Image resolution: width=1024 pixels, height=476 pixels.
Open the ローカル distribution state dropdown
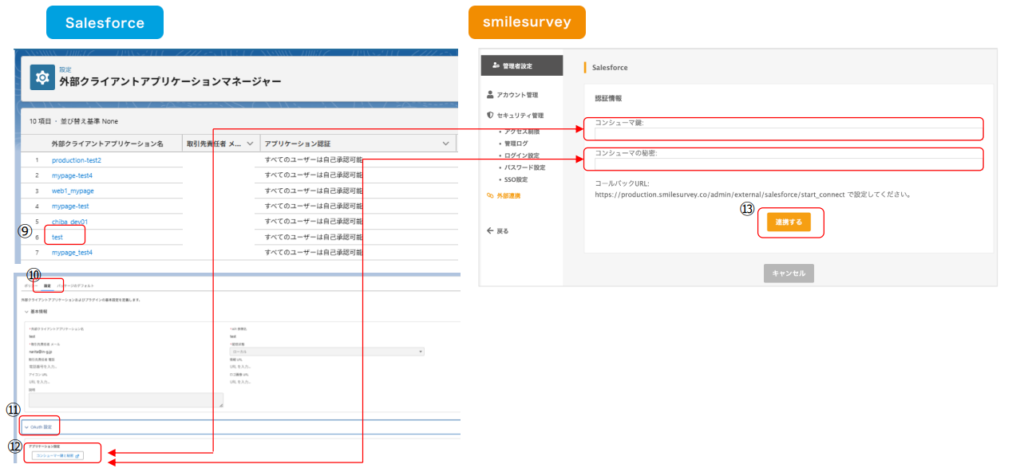click(x=327, y=351)
